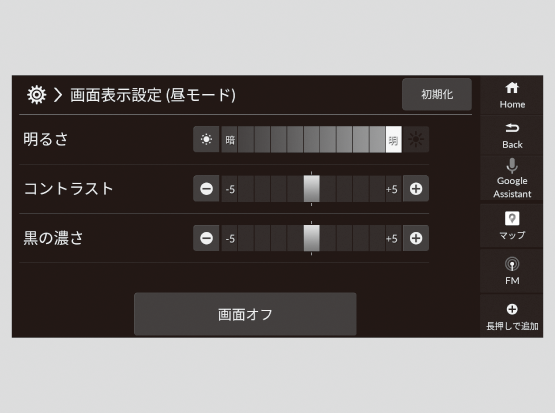The image size is (555, 413).
Task: Decrease 黒の濃さ with minus button
Action: point(206,238)
